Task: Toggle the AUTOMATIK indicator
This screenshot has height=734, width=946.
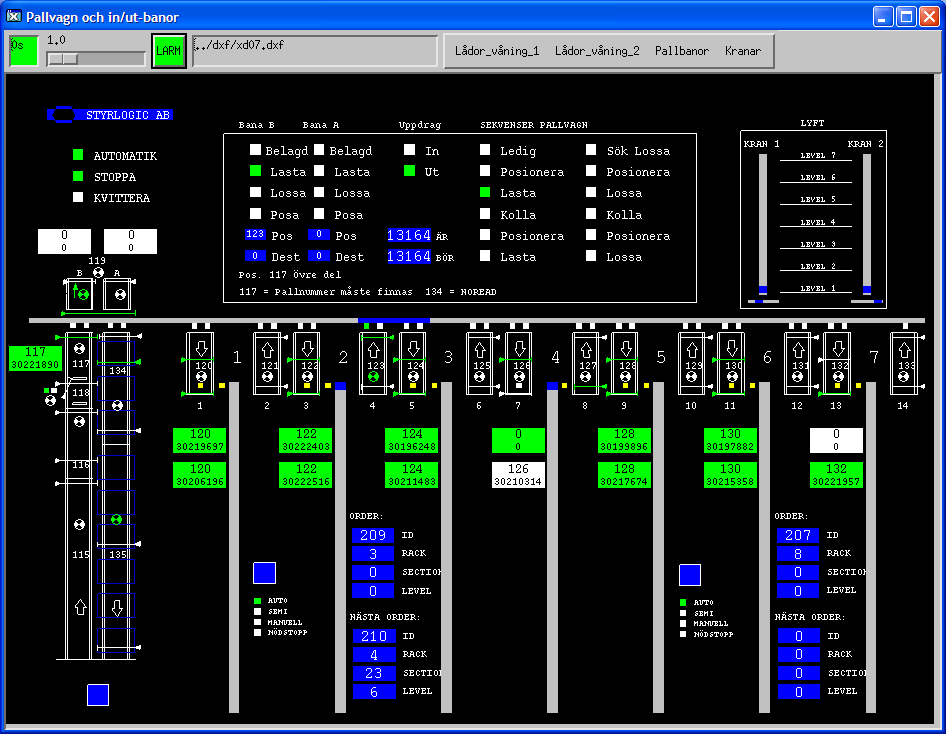Action: 78,155
